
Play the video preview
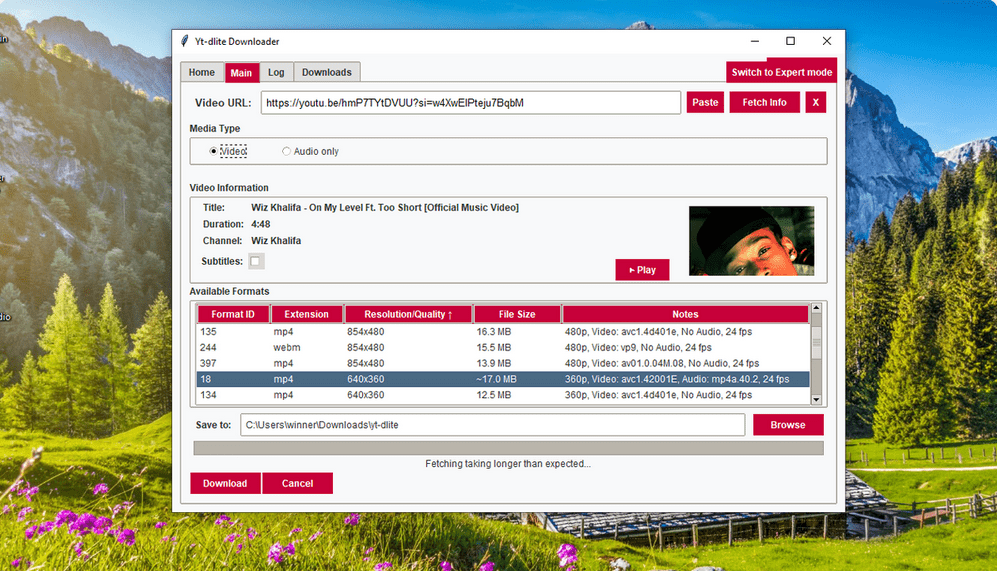tap(642, 270)
